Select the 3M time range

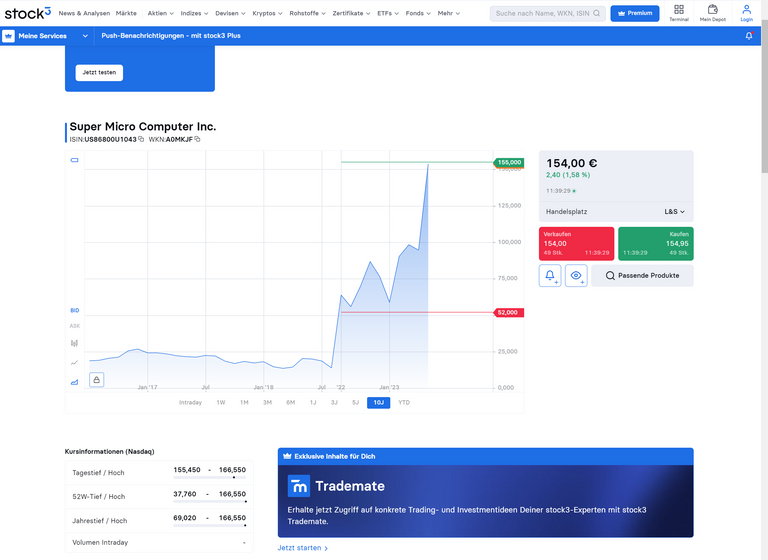(267, 403)
